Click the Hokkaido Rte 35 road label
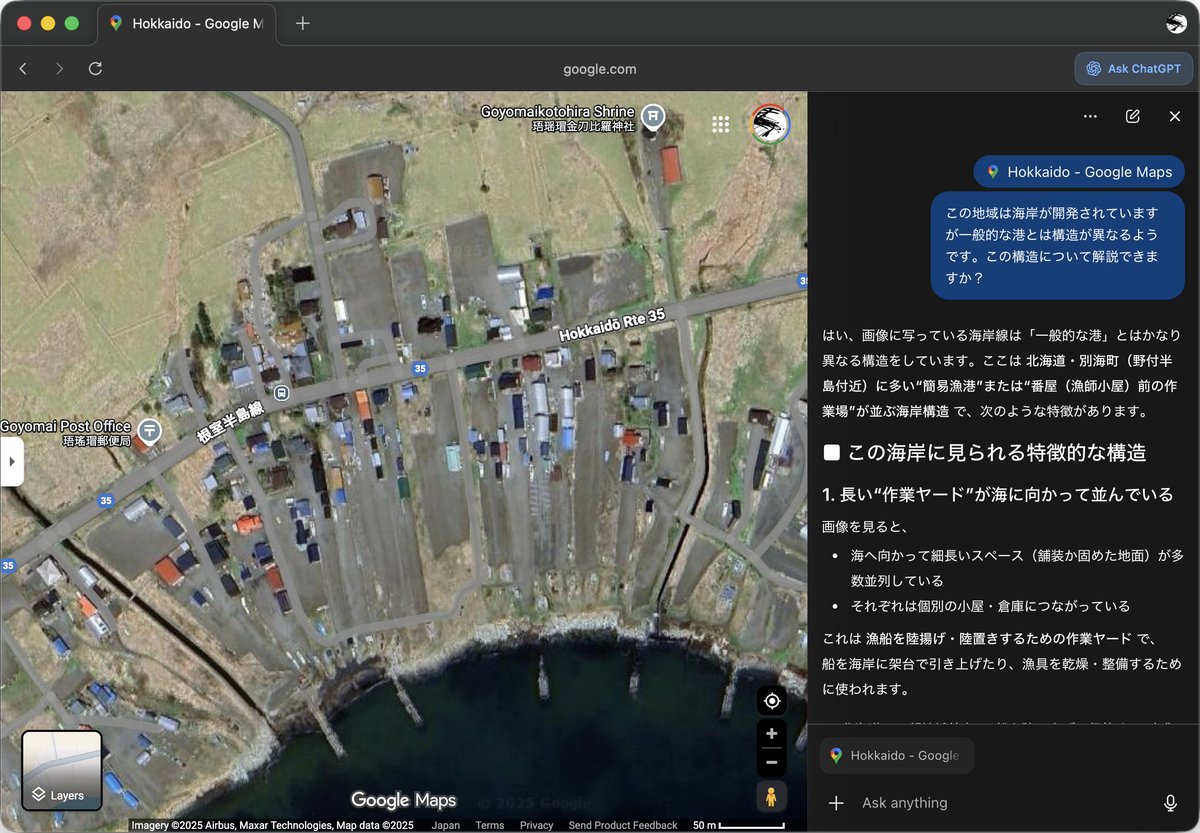This screenshot has width=1200, height=833. click(x=612, y=326)
